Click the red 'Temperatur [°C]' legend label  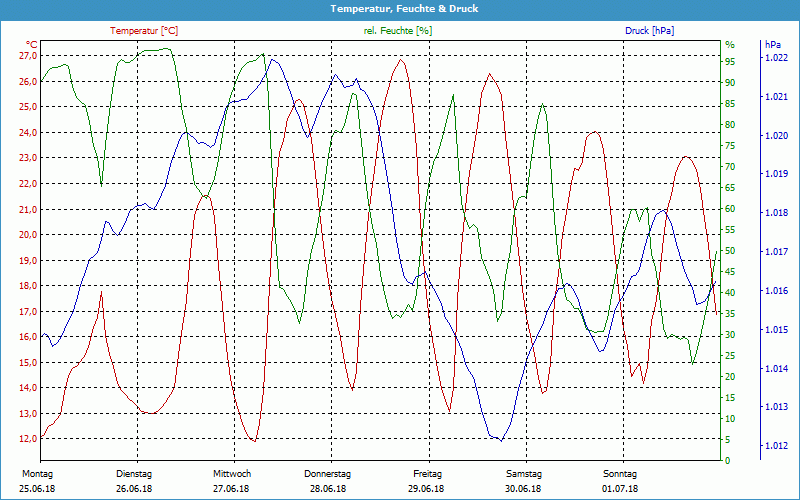pyautogui.click(x=144, y=31)
